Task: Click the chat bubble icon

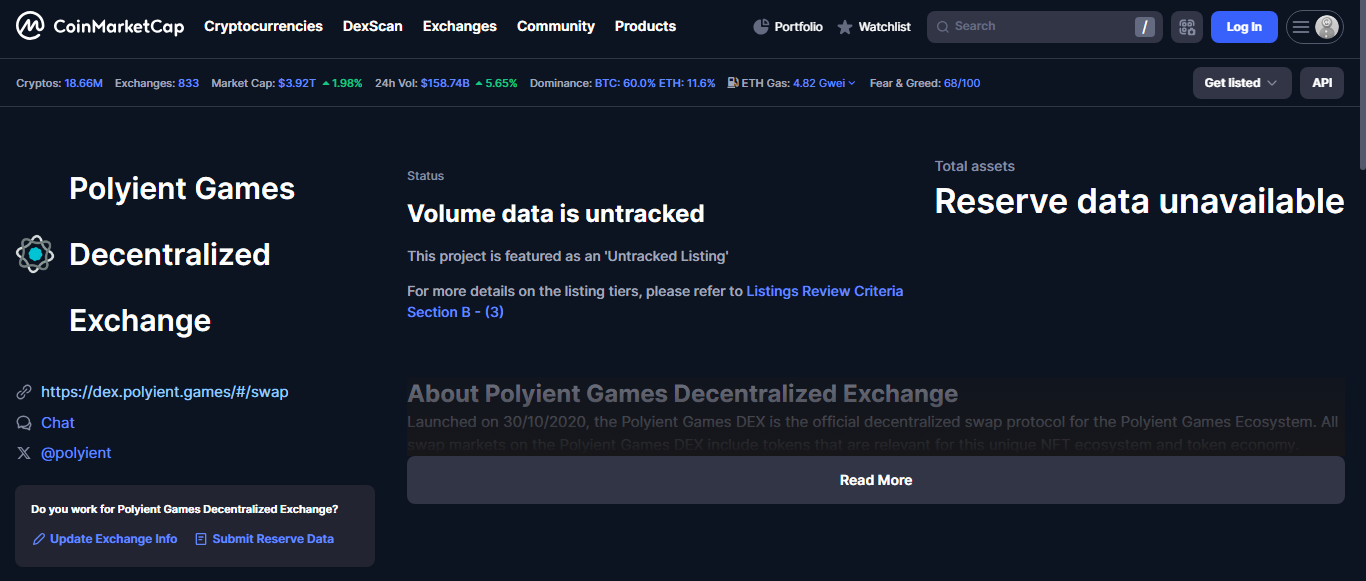Action: coord(24,423)
